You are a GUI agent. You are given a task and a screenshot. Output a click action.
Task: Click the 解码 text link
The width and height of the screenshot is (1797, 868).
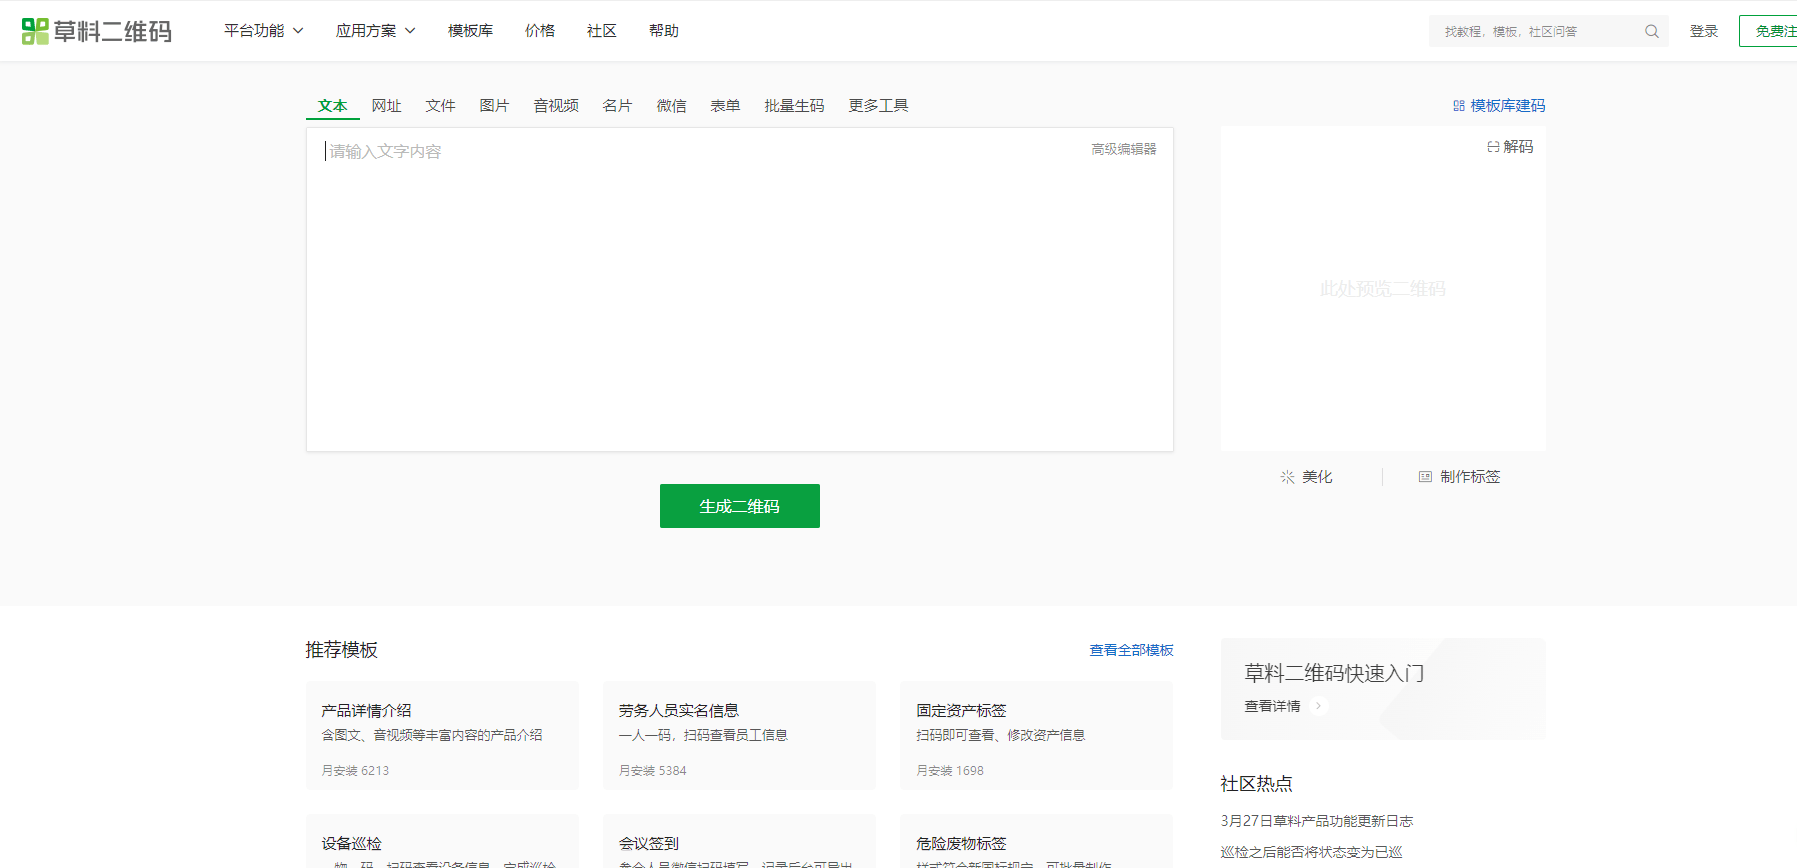1518,146
